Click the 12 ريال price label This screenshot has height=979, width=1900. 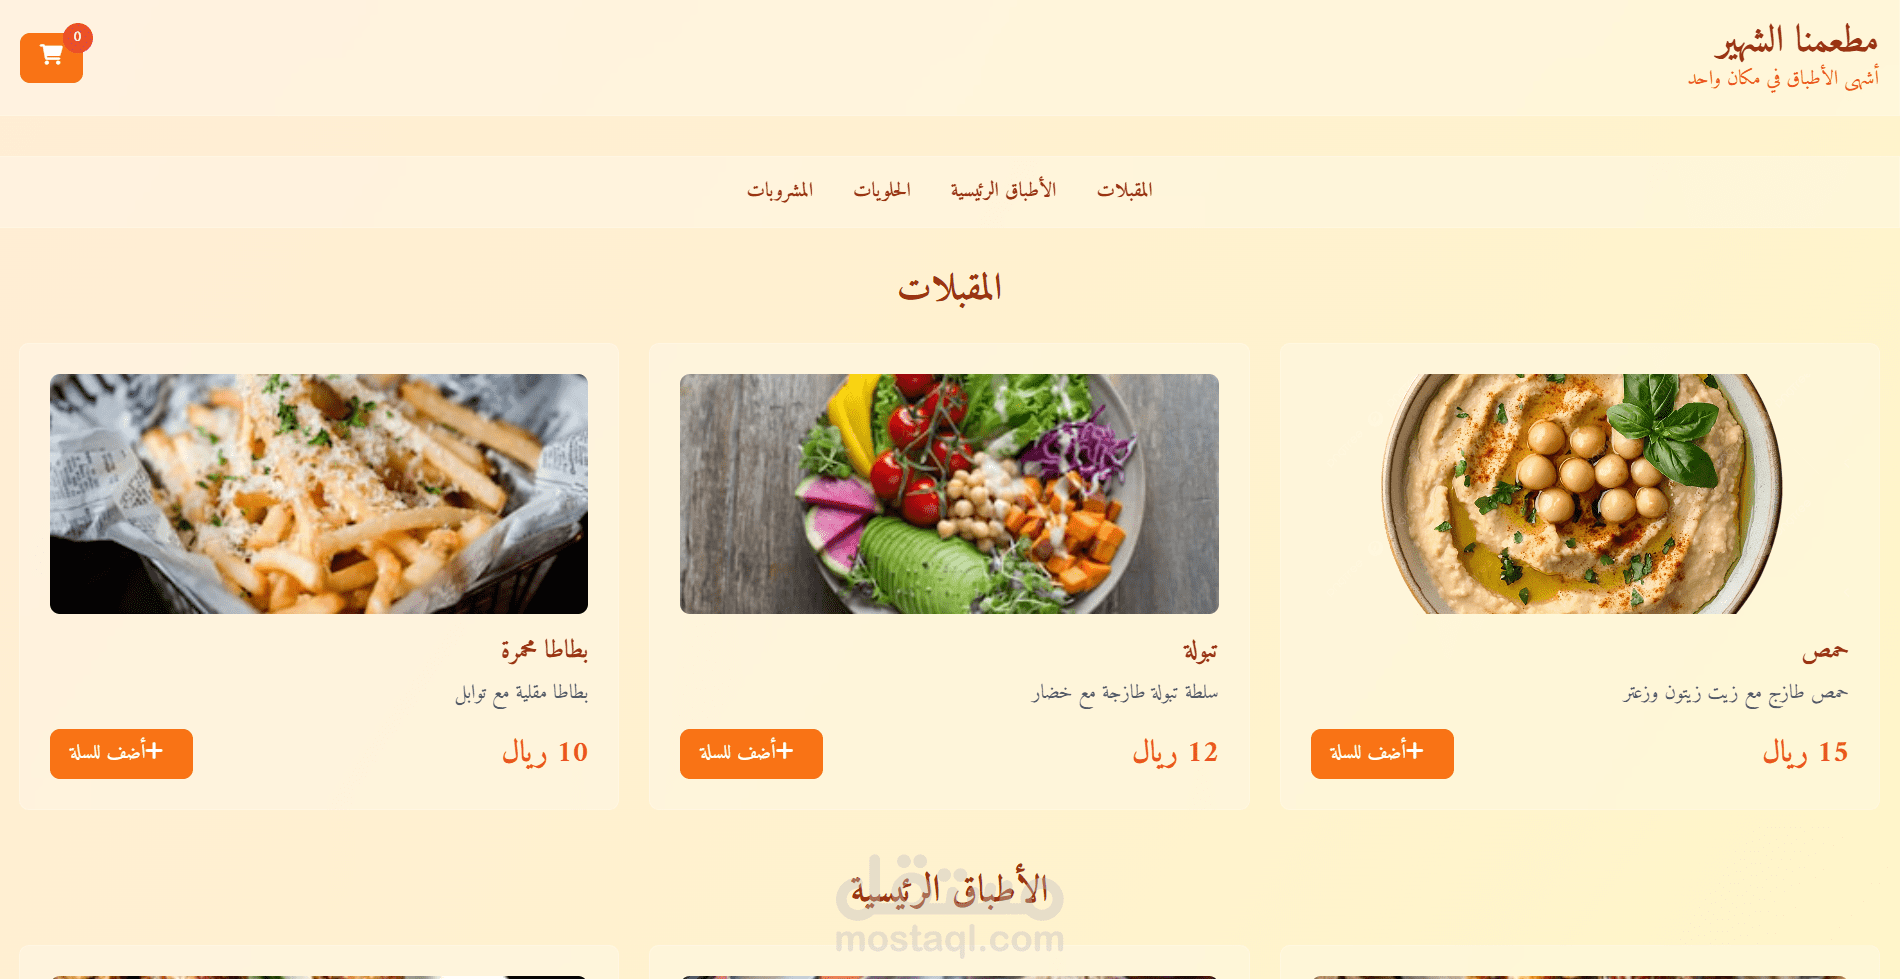pyautogui.click(x=1175, y=752)
